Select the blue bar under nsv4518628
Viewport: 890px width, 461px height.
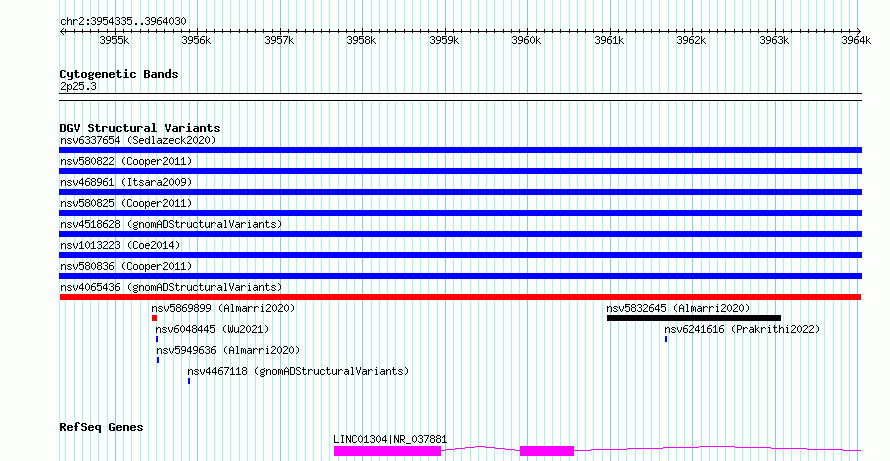[x=460, y=234]
